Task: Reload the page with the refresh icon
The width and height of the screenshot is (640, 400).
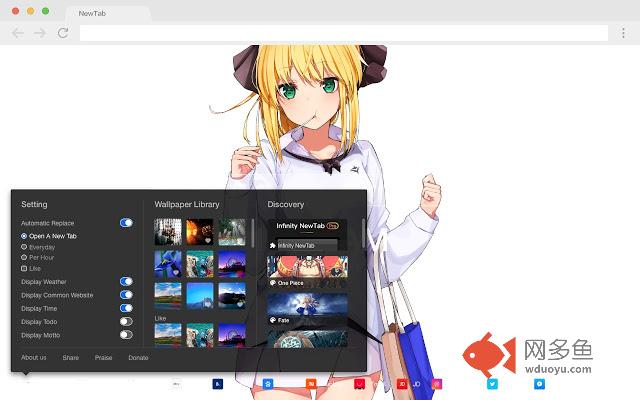Action: pos(63,33)
